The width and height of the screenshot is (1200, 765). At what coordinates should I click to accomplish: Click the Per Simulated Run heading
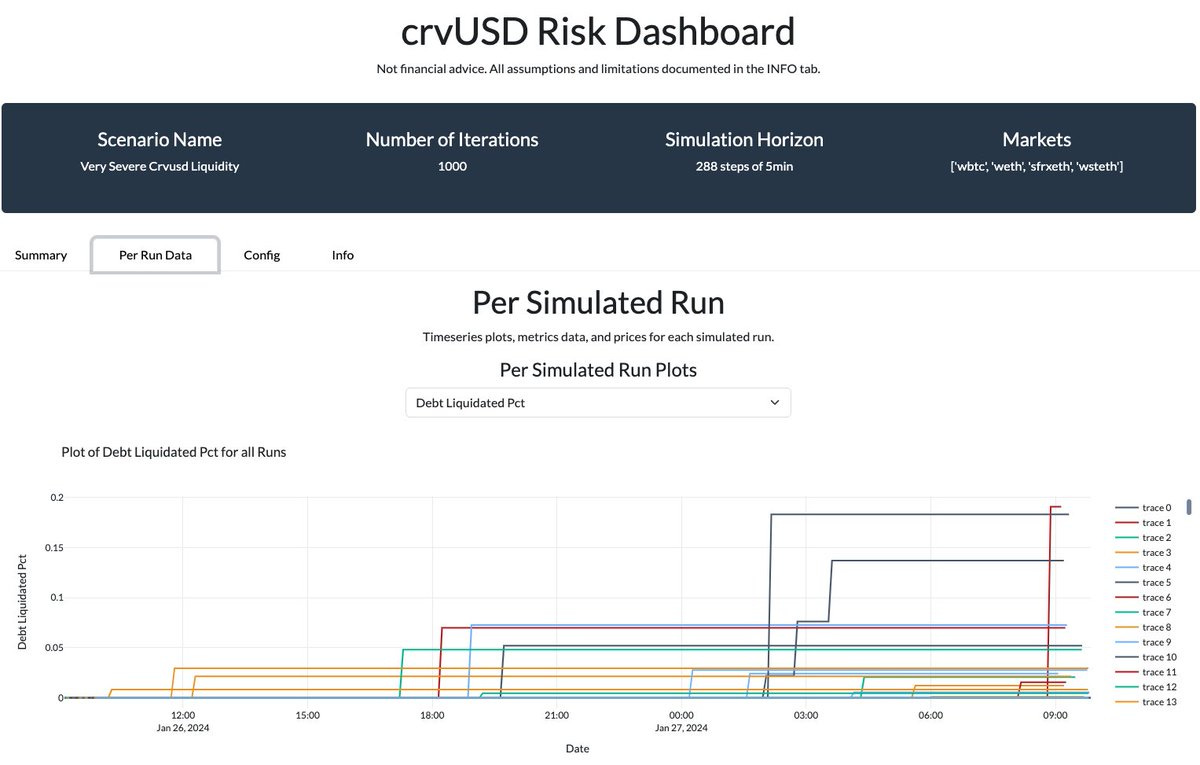click(x=598, y=302)
